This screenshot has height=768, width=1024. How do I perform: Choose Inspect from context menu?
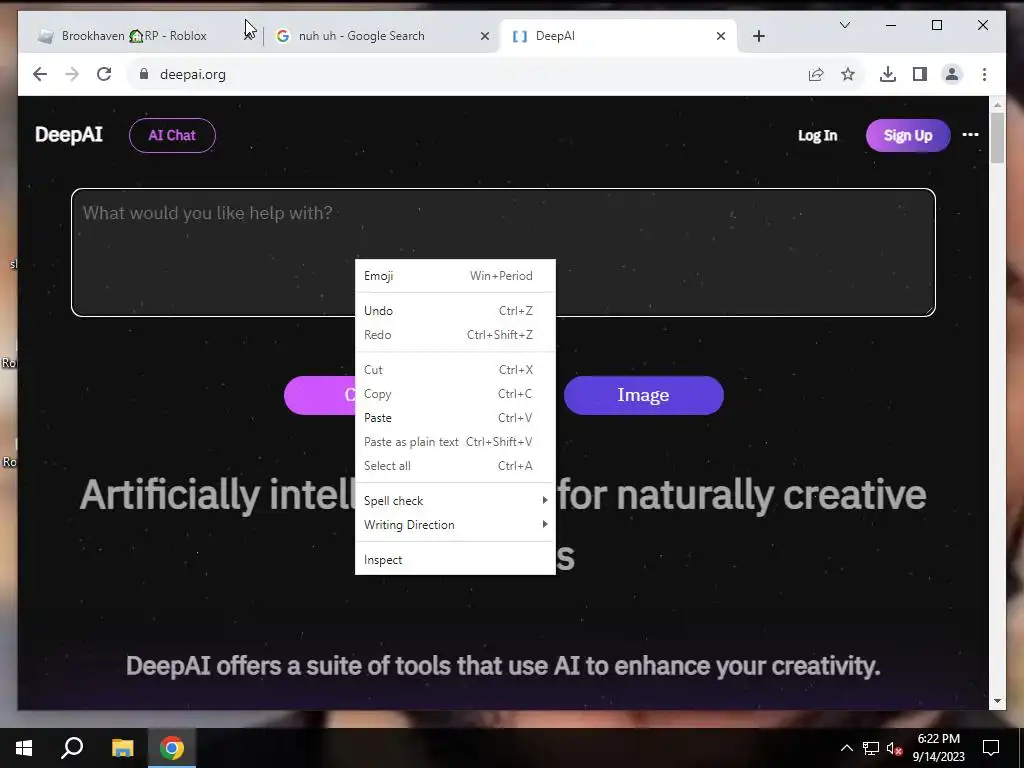point(455,560)
